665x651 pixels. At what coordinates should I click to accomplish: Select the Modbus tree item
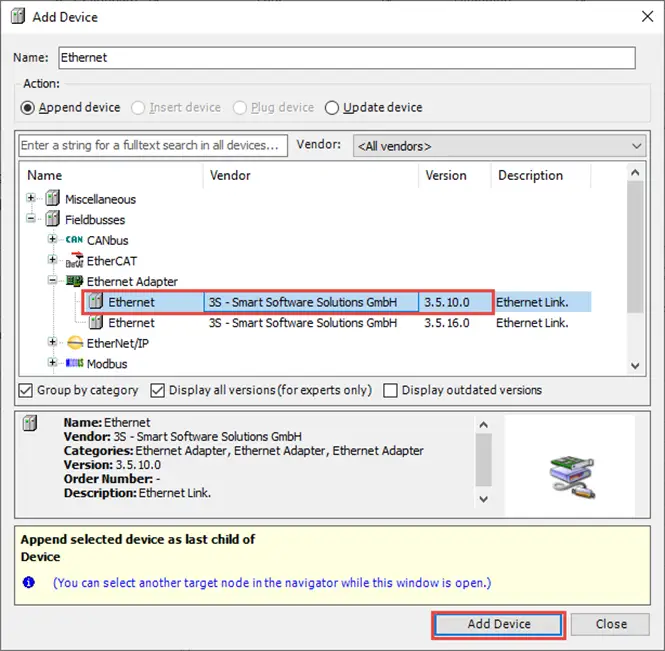pyautogui.click(x=107, y=364)
